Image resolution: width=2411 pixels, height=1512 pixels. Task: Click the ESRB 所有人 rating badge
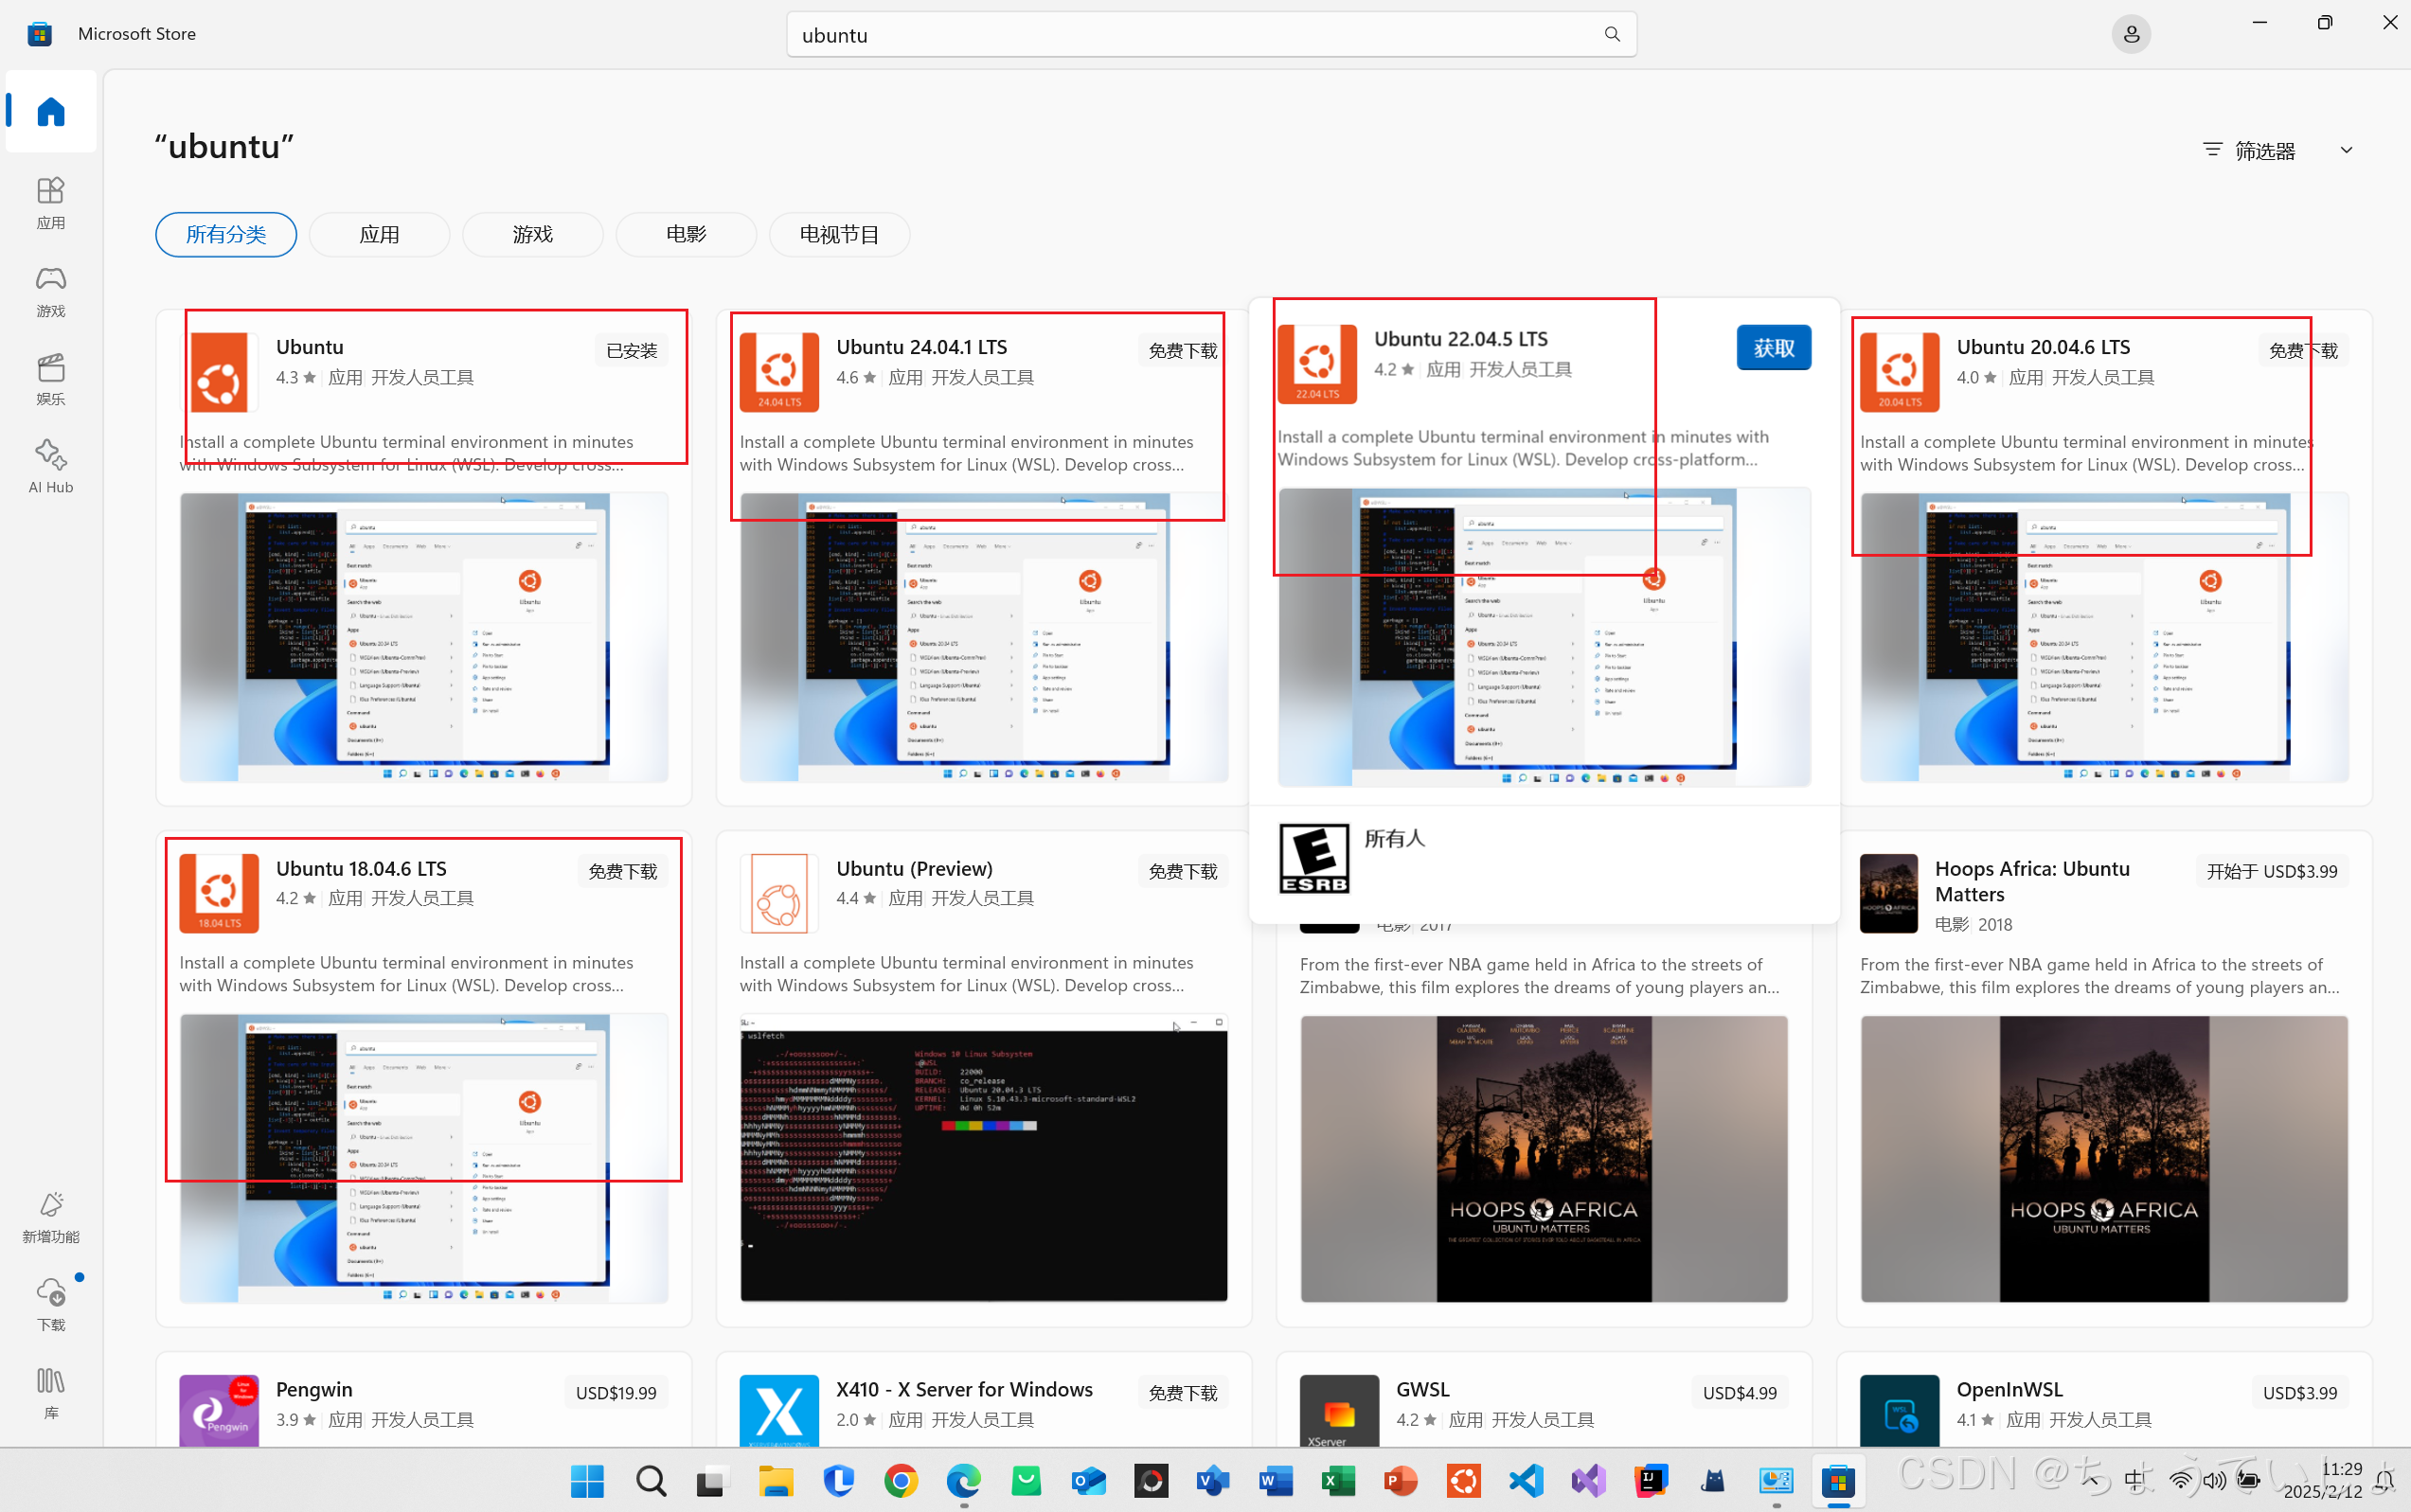tap(1314, 858)
